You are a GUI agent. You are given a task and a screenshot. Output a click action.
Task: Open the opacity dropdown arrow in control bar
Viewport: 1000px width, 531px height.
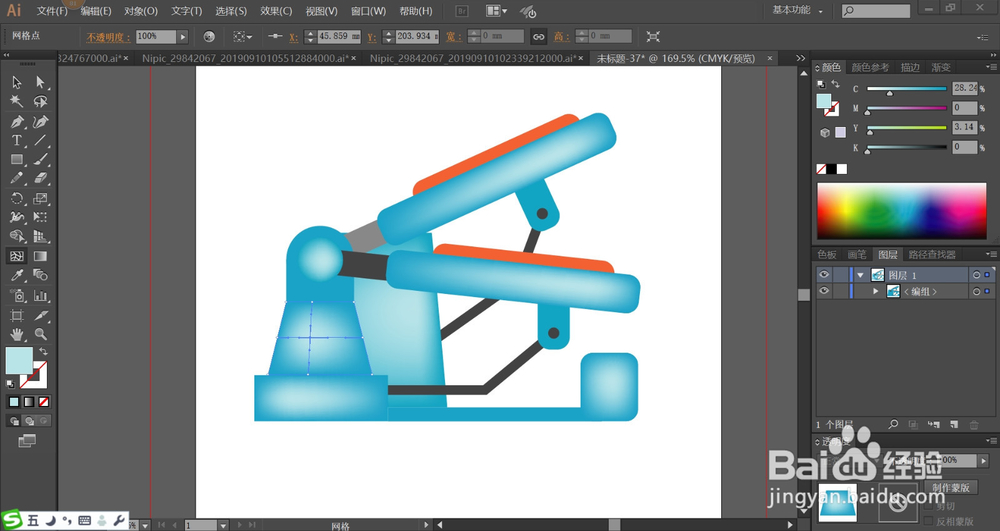coord(182,37)
